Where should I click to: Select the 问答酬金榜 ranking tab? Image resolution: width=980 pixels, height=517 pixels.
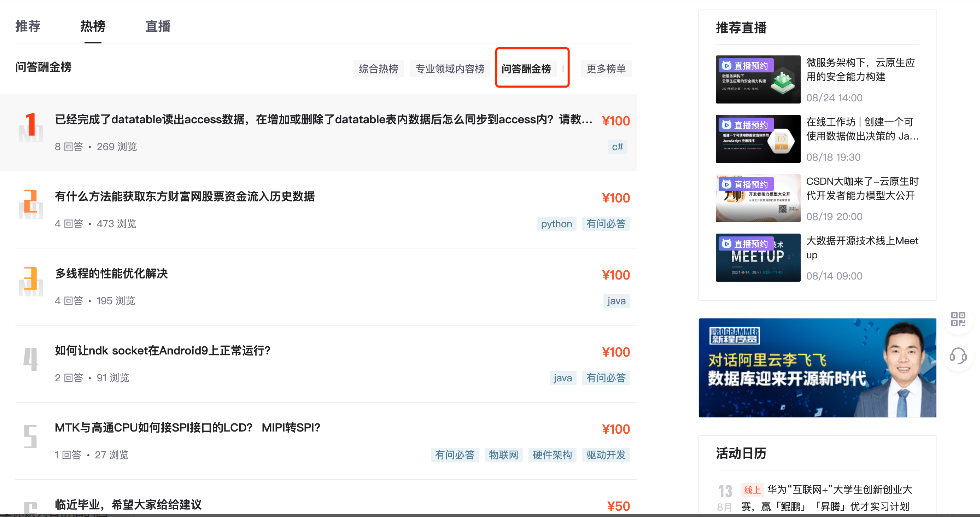click(x=526, y=69)
